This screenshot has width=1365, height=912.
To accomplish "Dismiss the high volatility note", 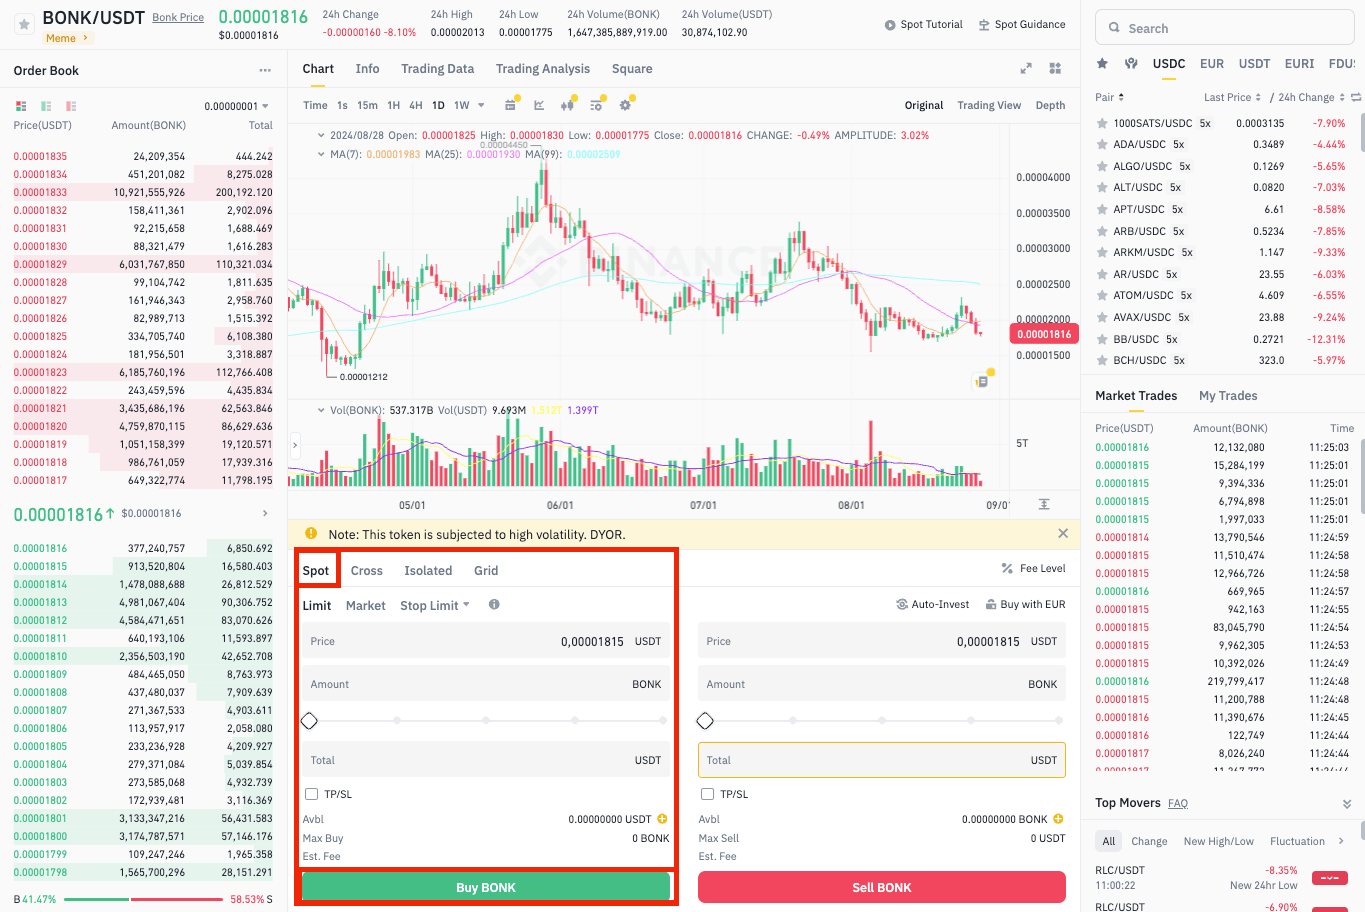I will point(1063,534).
